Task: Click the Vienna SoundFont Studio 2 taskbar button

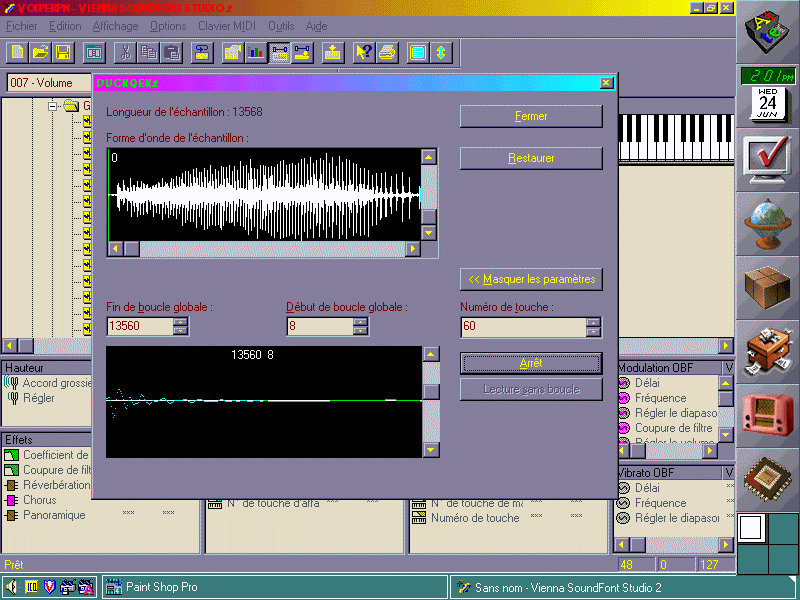Action: (x=623, y=587)
